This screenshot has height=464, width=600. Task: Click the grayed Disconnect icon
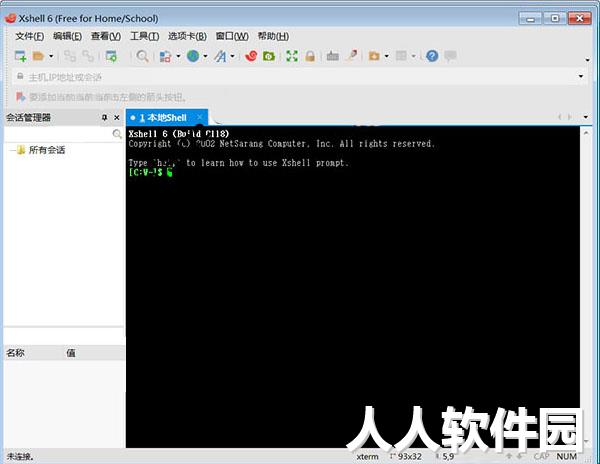coord(88,56)
